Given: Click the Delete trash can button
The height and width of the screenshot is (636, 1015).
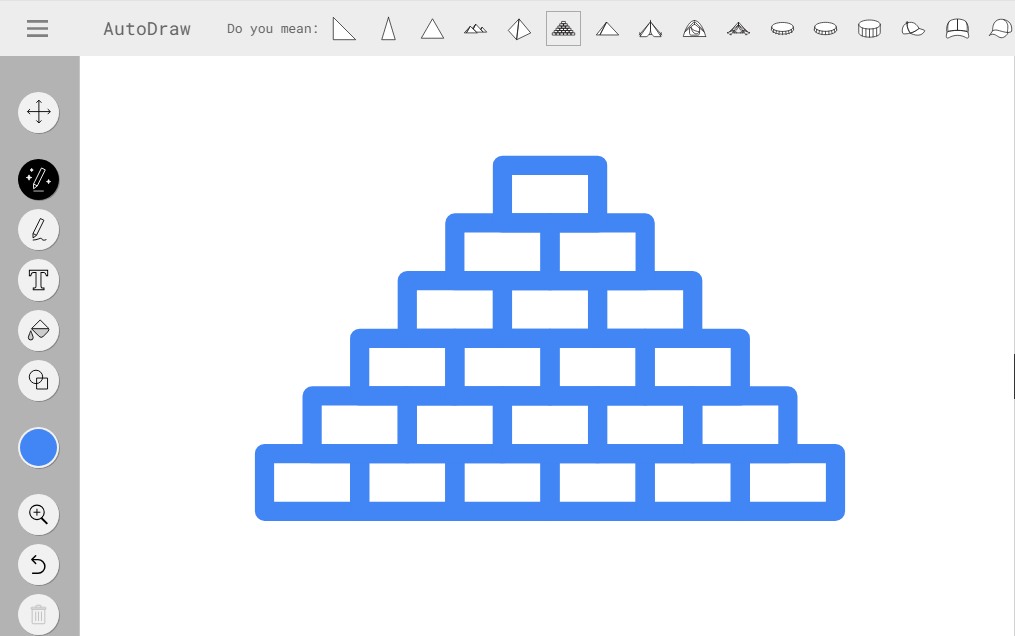Looking at the screenshot, I should [39, 615].
